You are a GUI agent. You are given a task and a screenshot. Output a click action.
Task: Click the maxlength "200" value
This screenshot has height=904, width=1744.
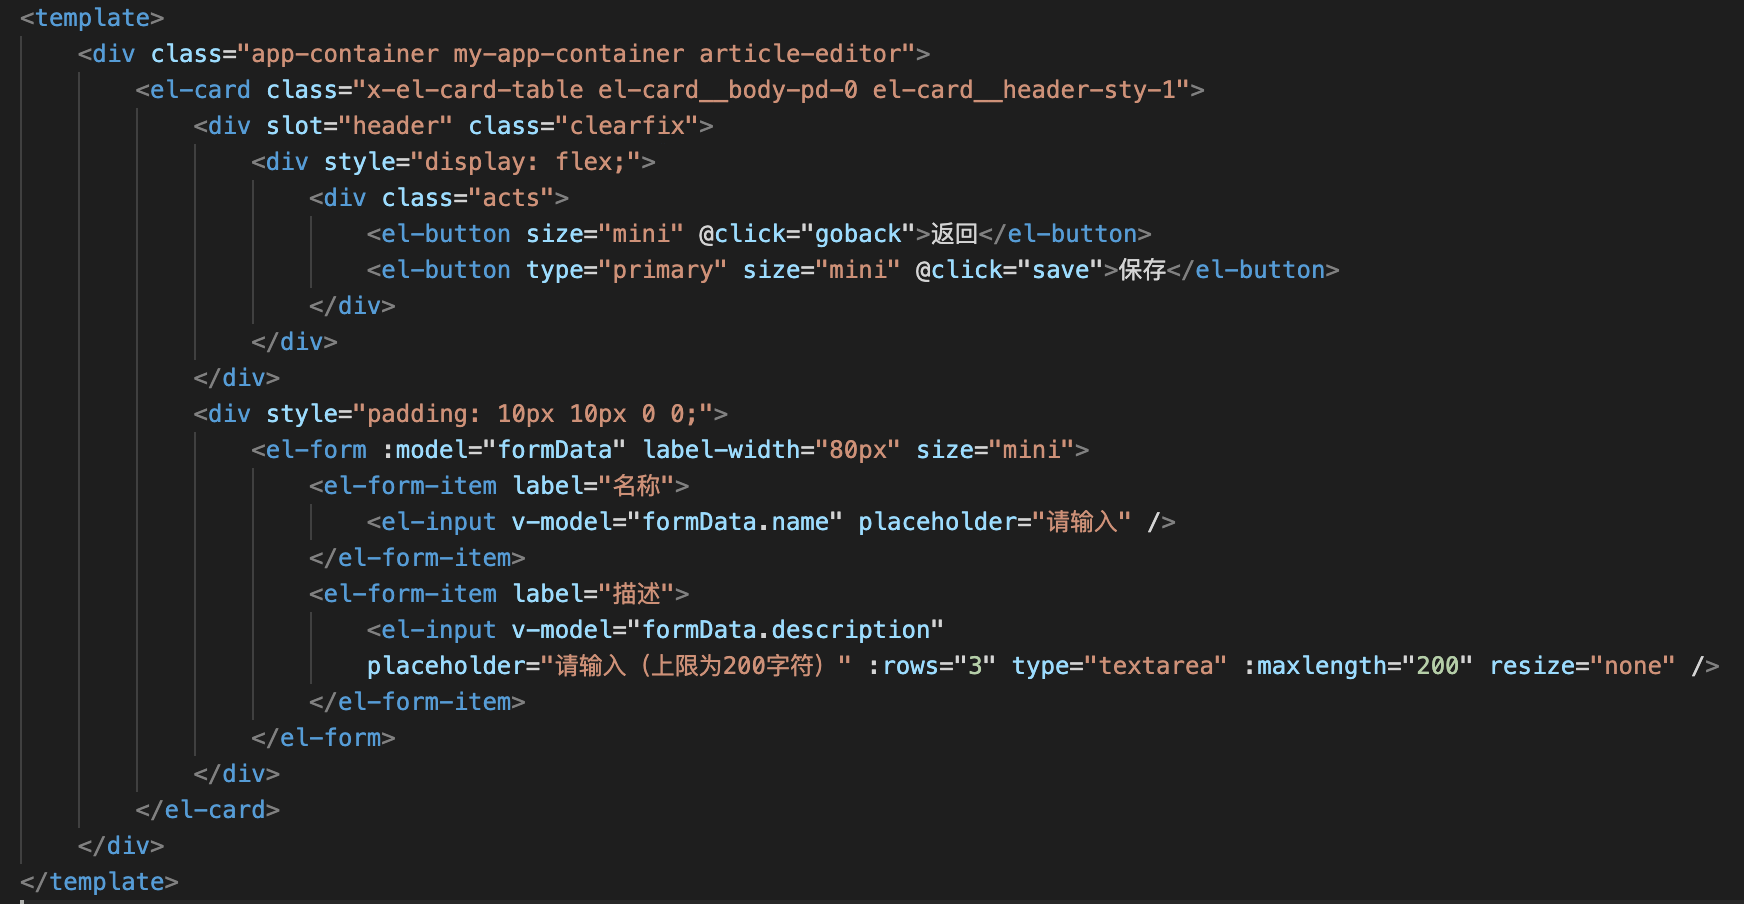click(x=1437, y=666)
